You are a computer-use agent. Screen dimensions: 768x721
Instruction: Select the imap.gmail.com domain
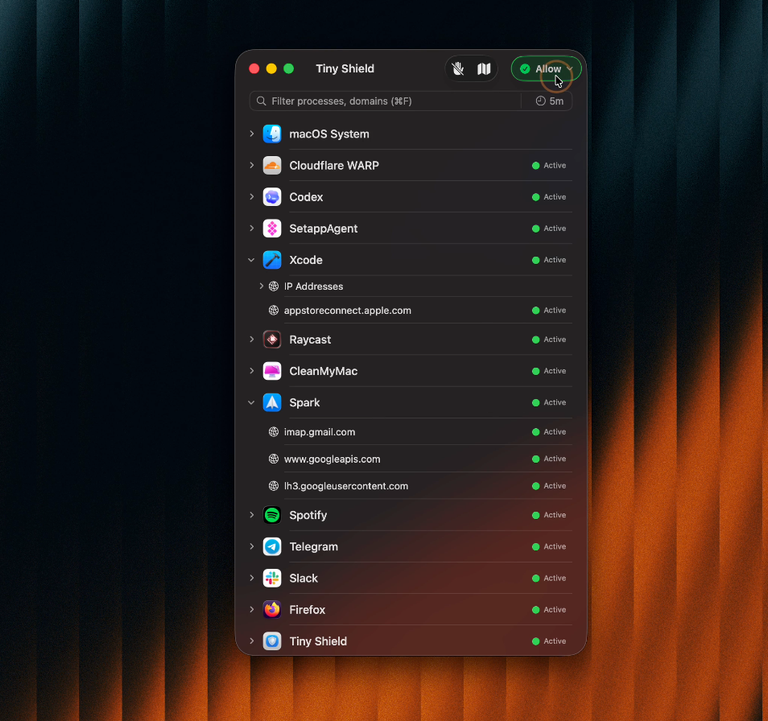(320, 432)
